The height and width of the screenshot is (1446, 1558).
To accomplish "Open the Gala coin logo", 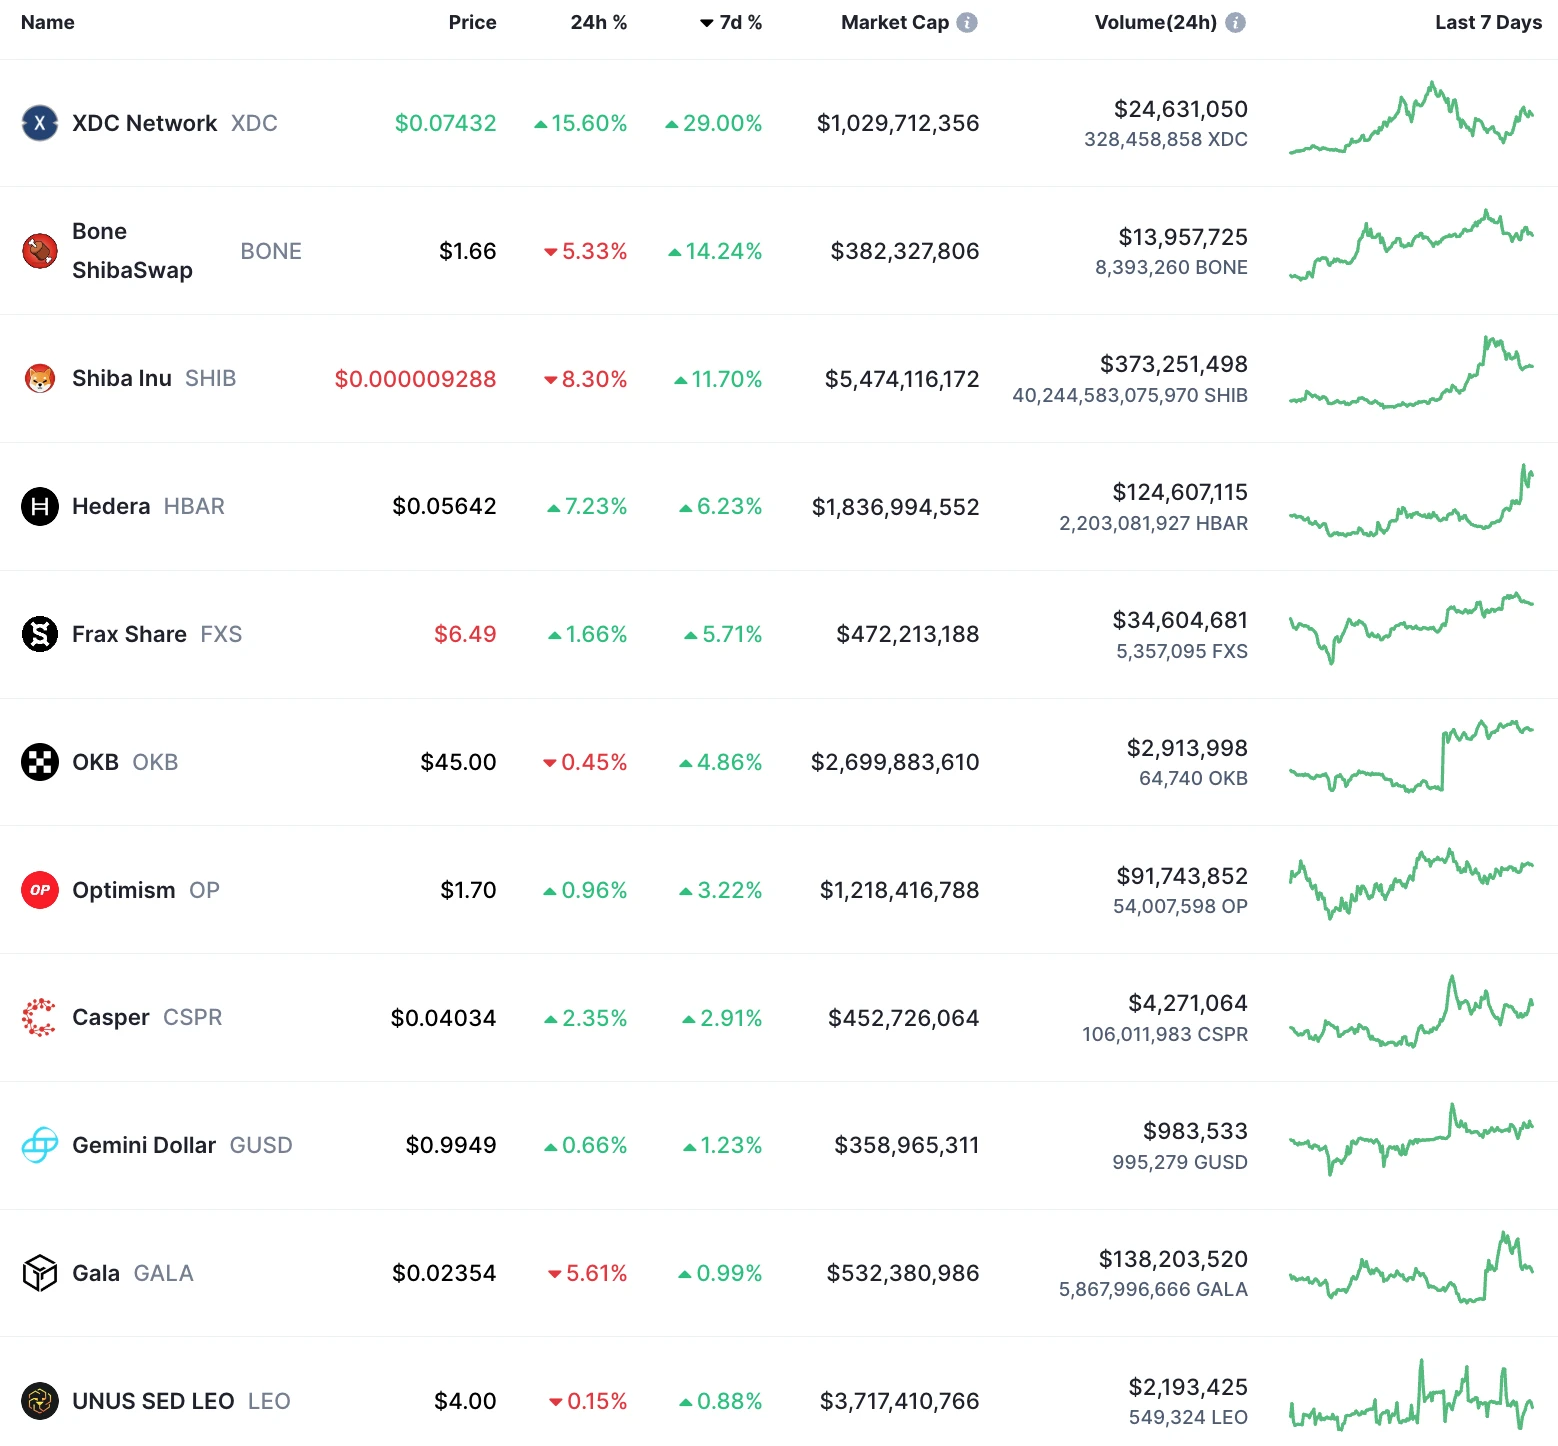I will tap(40, 1273).
